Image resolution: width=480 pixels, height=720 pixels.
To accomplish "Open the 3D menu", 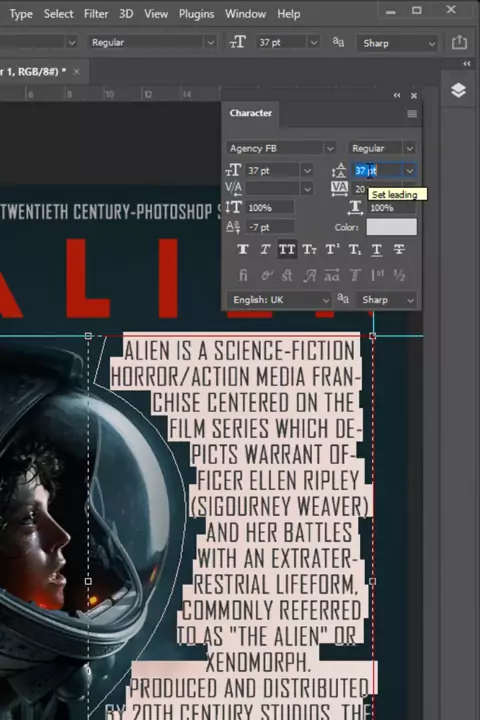I will click(x=126, y=14).
